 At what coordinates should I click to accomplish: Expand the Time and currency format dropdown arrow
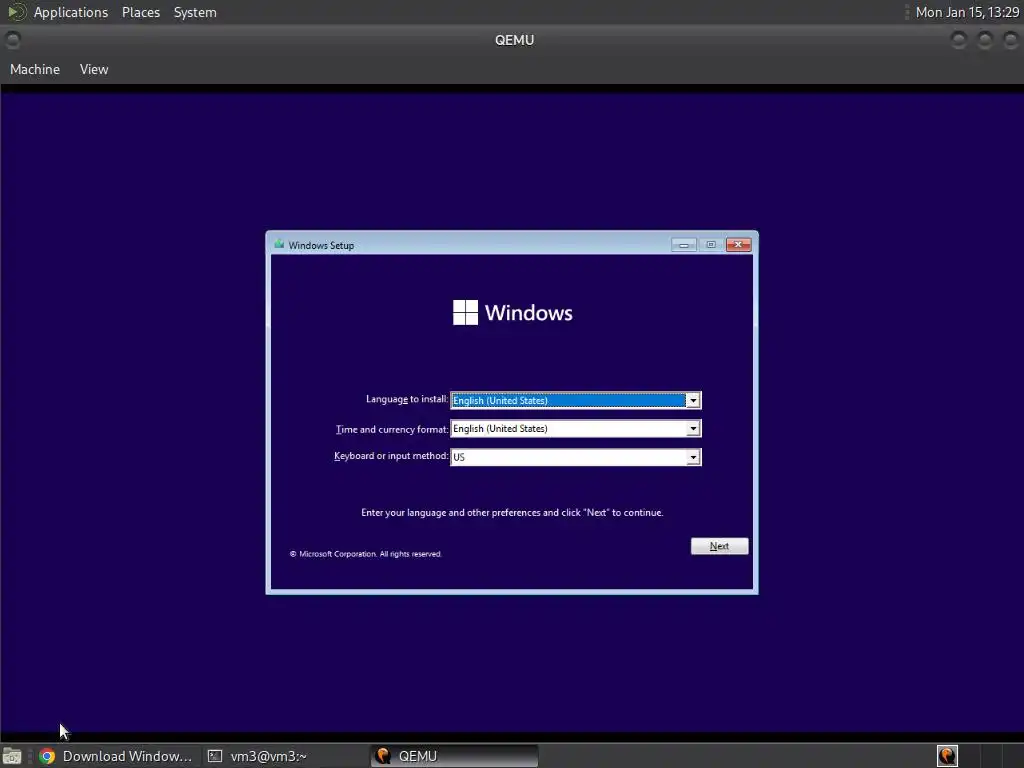point(693,428)
